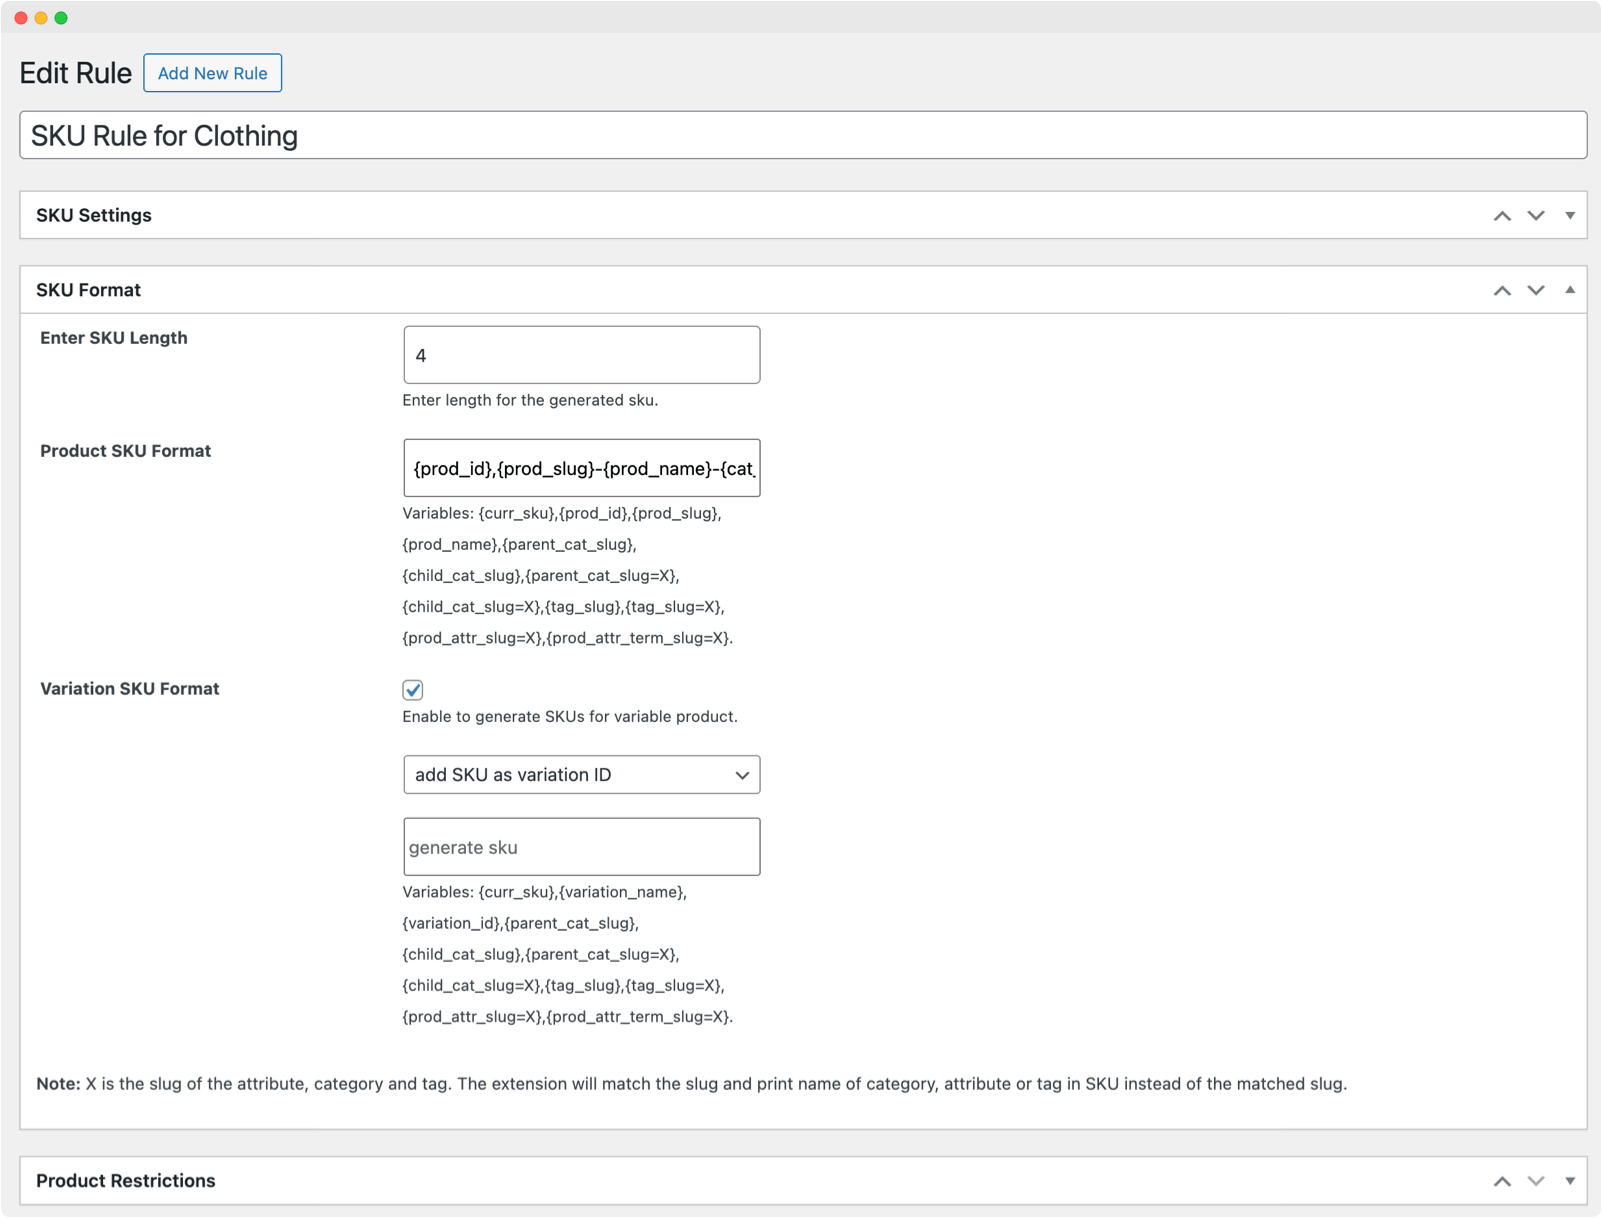This screenshot has height=1218, width=1602.
Task: Move the Product Restrictions section up
Action: coord(1501,1180)
